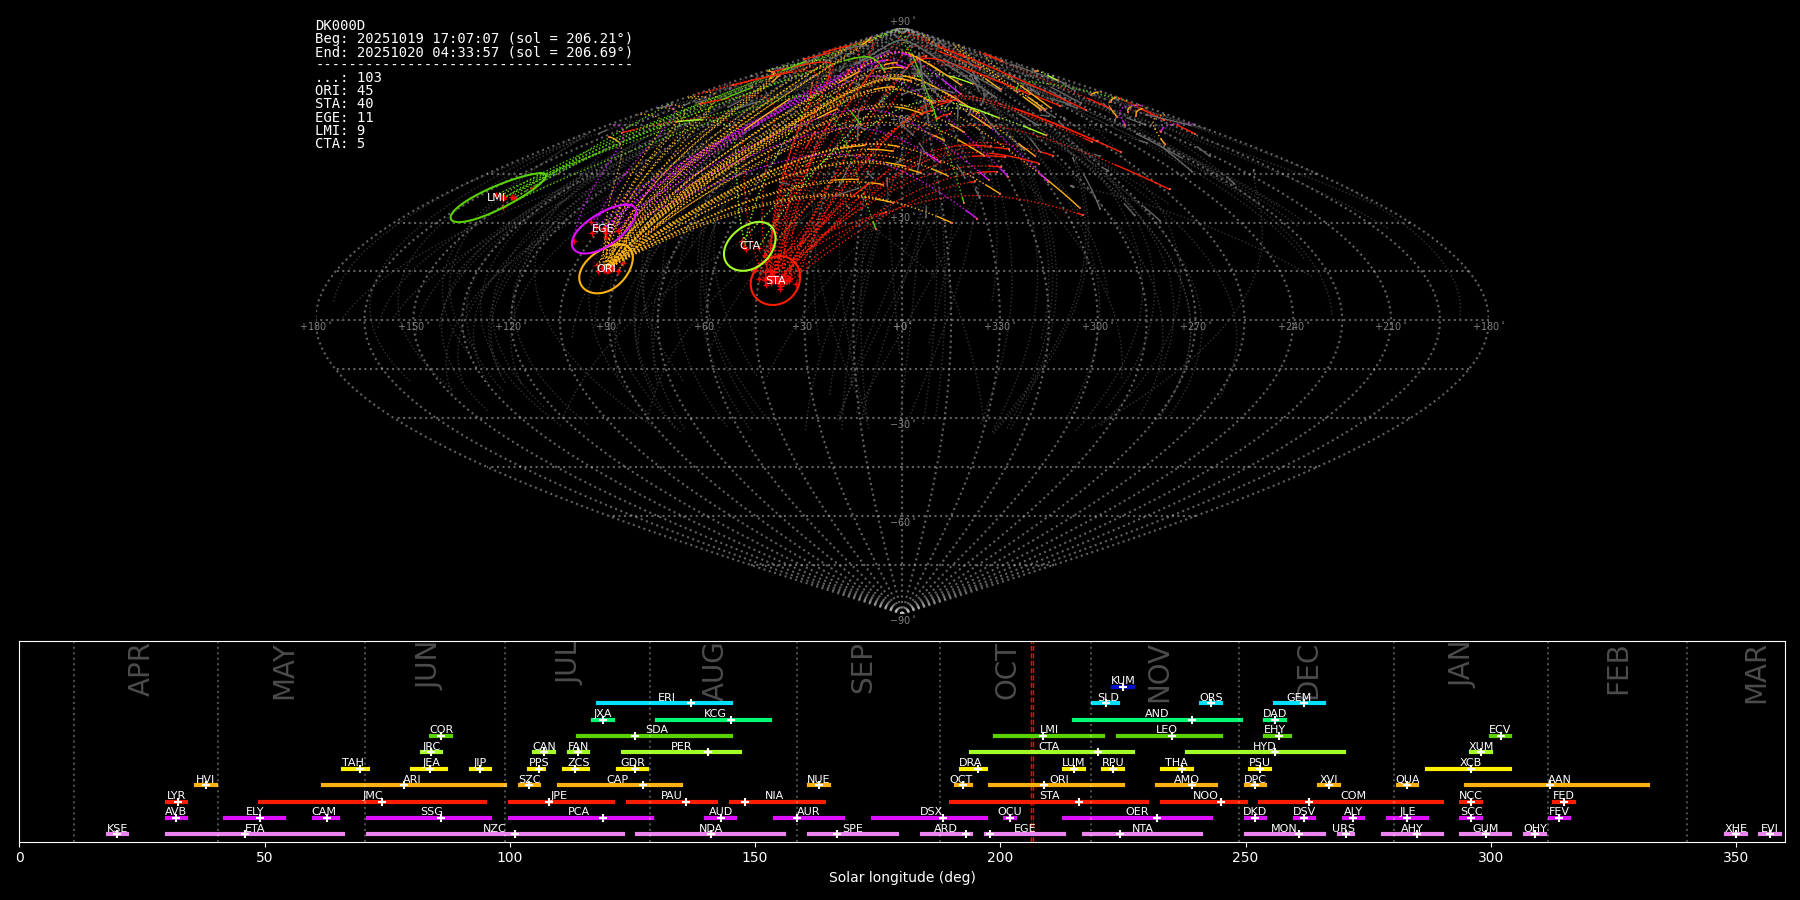Click the AUG month label in timeline

coord(713,670)
